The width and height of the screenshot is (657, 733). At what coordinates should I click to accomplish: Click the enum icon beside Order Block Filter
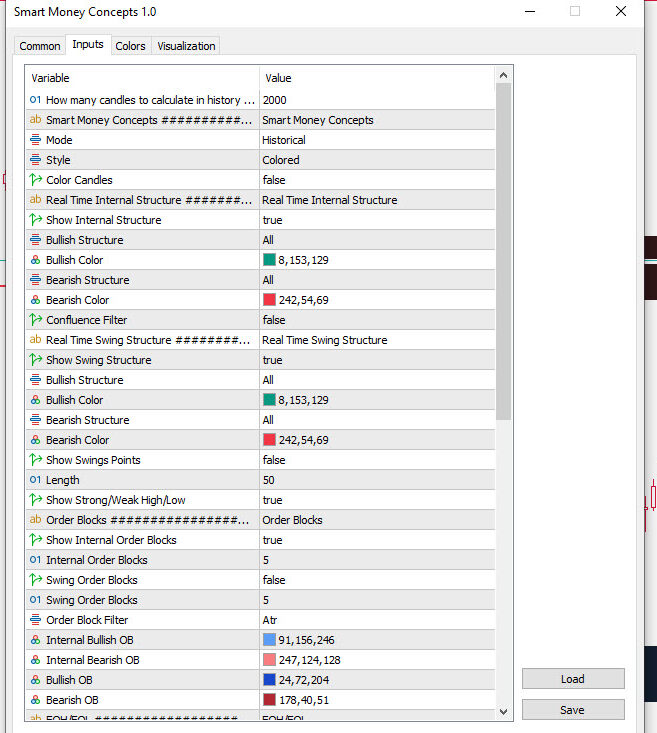point(36,620)
